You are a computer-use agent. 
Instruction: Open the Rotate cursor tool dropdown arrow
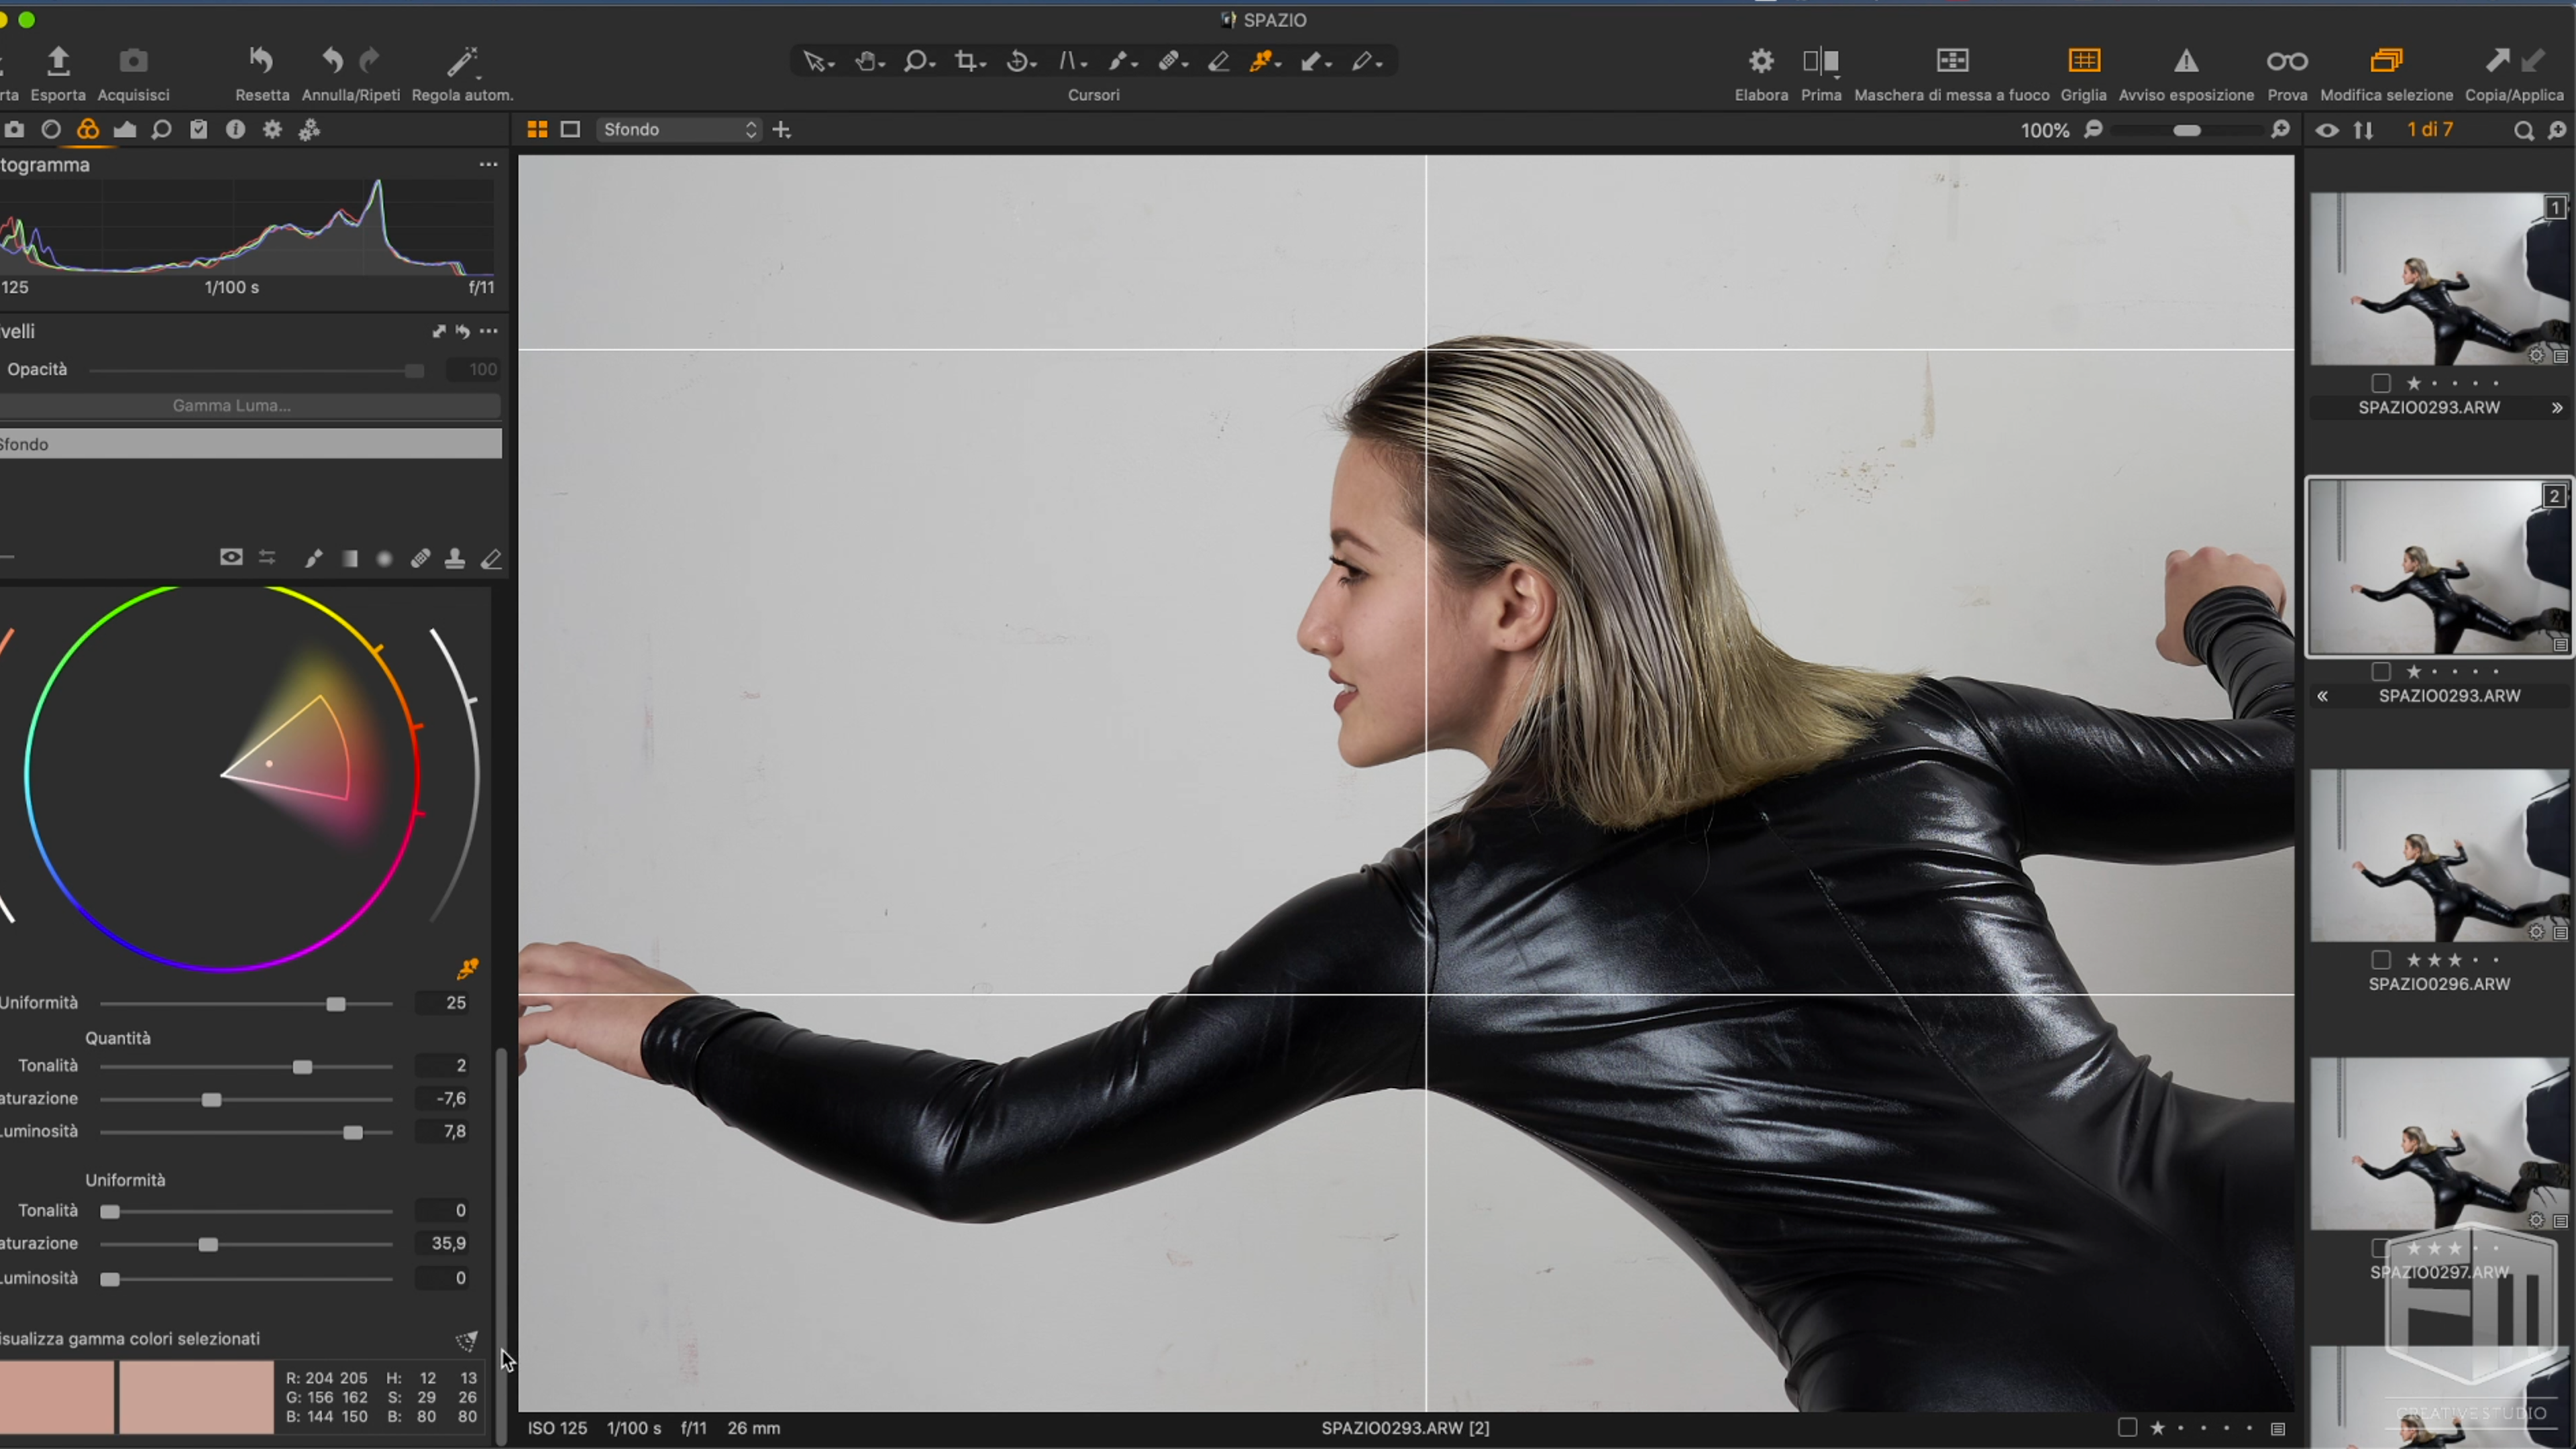(x=1035, y=66)
